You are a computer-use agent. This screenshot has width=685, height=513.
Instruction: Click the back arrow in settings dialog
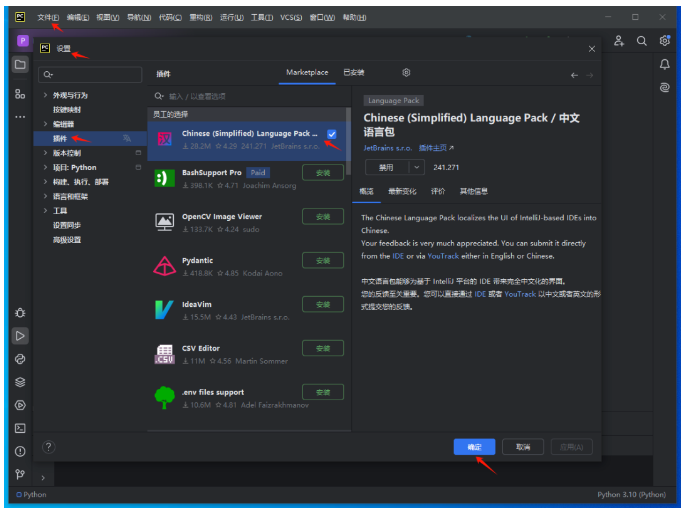[x=574, y=75]
